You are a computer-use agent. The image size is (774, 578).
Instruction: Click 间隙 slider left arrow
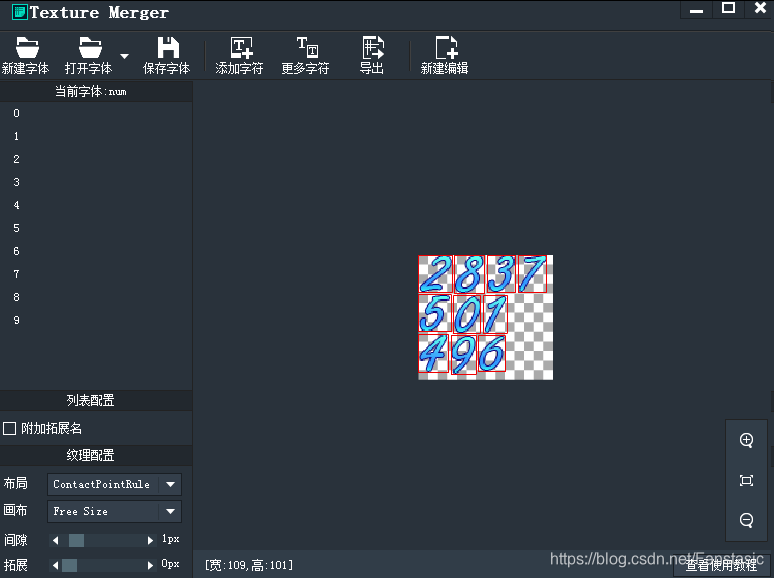pyautogui.click(x=55, y=540)
